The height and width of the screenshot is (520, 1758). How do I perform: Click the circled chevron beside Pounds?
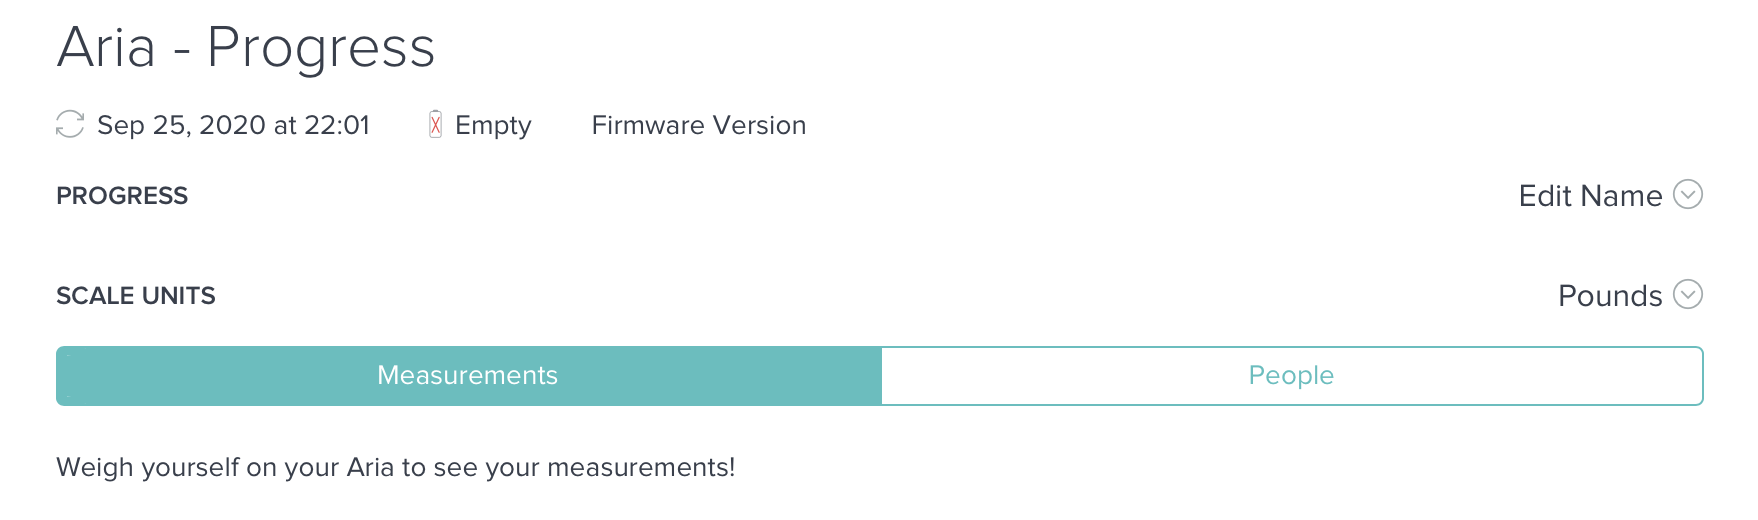(1687, 295)
